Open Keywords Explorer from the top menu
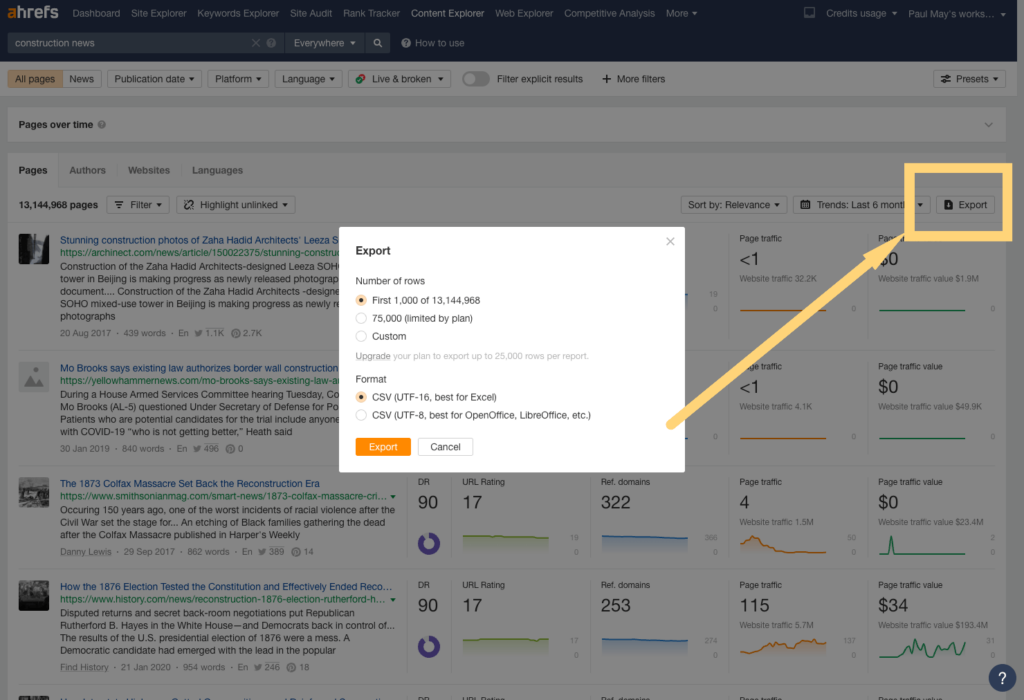The height and width of the screenshot is (700, 1024). [x=238, y=13]
